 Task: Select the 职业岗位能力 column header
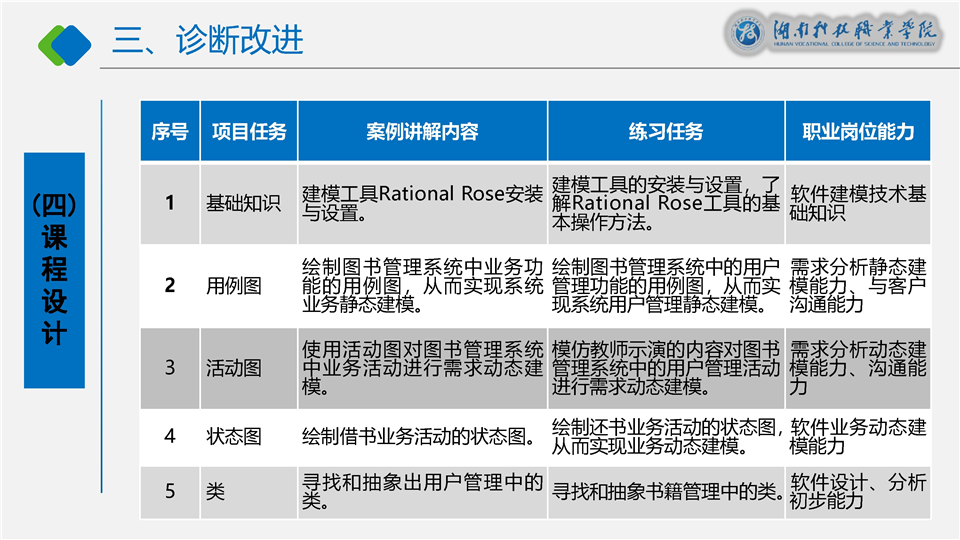pyautogui.click(x=858, y=132)
